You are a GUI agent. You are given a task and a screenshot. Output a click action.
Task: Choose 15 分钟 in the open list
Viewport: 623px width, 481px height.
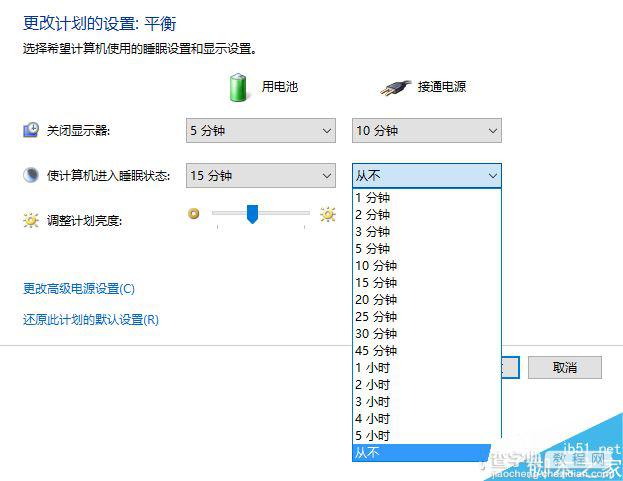pyautogui.click(x=427, y=283)
